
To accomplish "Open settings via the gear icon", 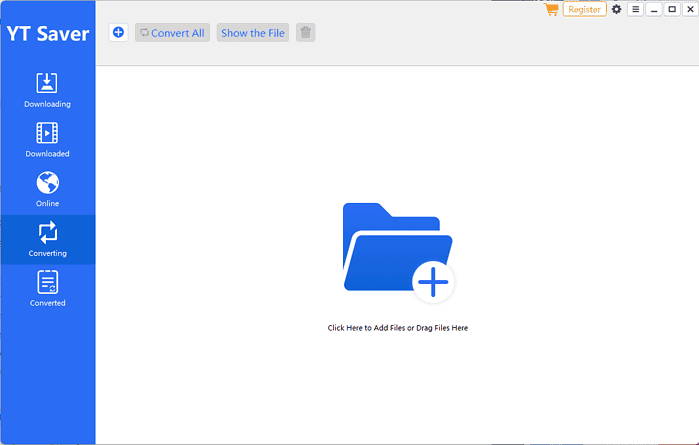I will [x=616, y=9].
